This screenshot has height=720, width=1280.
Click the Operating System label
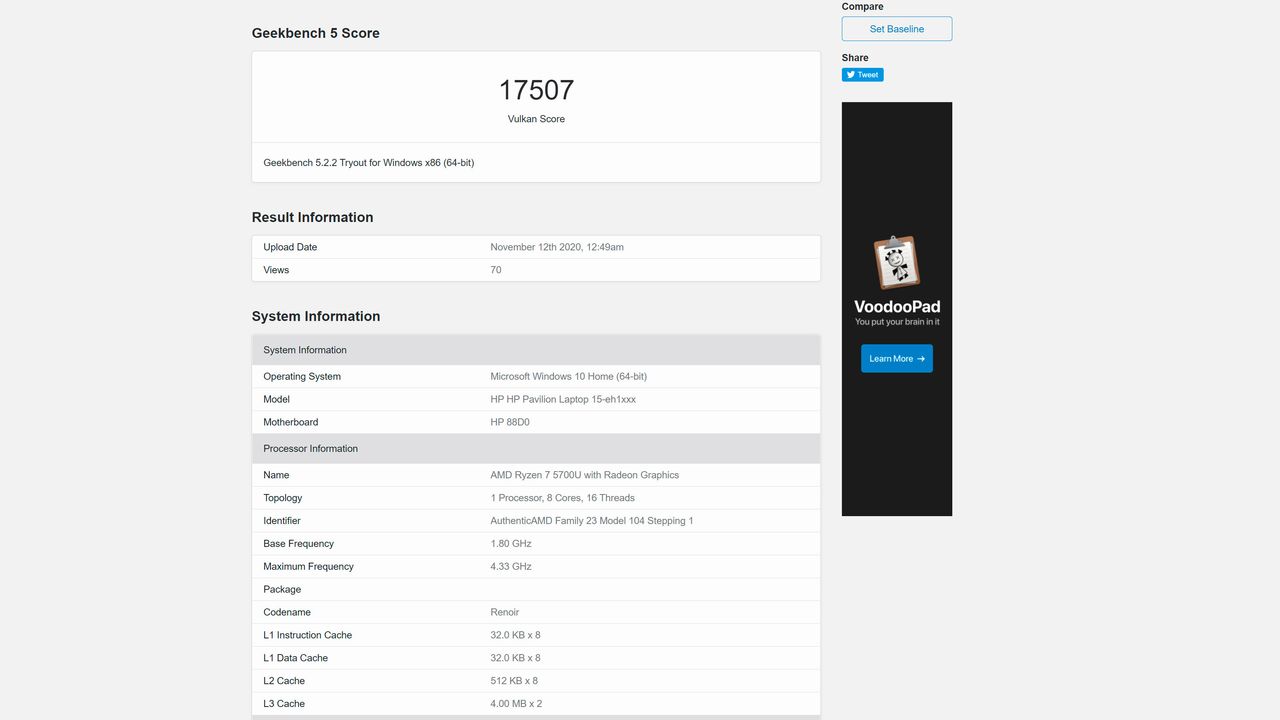click(302, 377)
